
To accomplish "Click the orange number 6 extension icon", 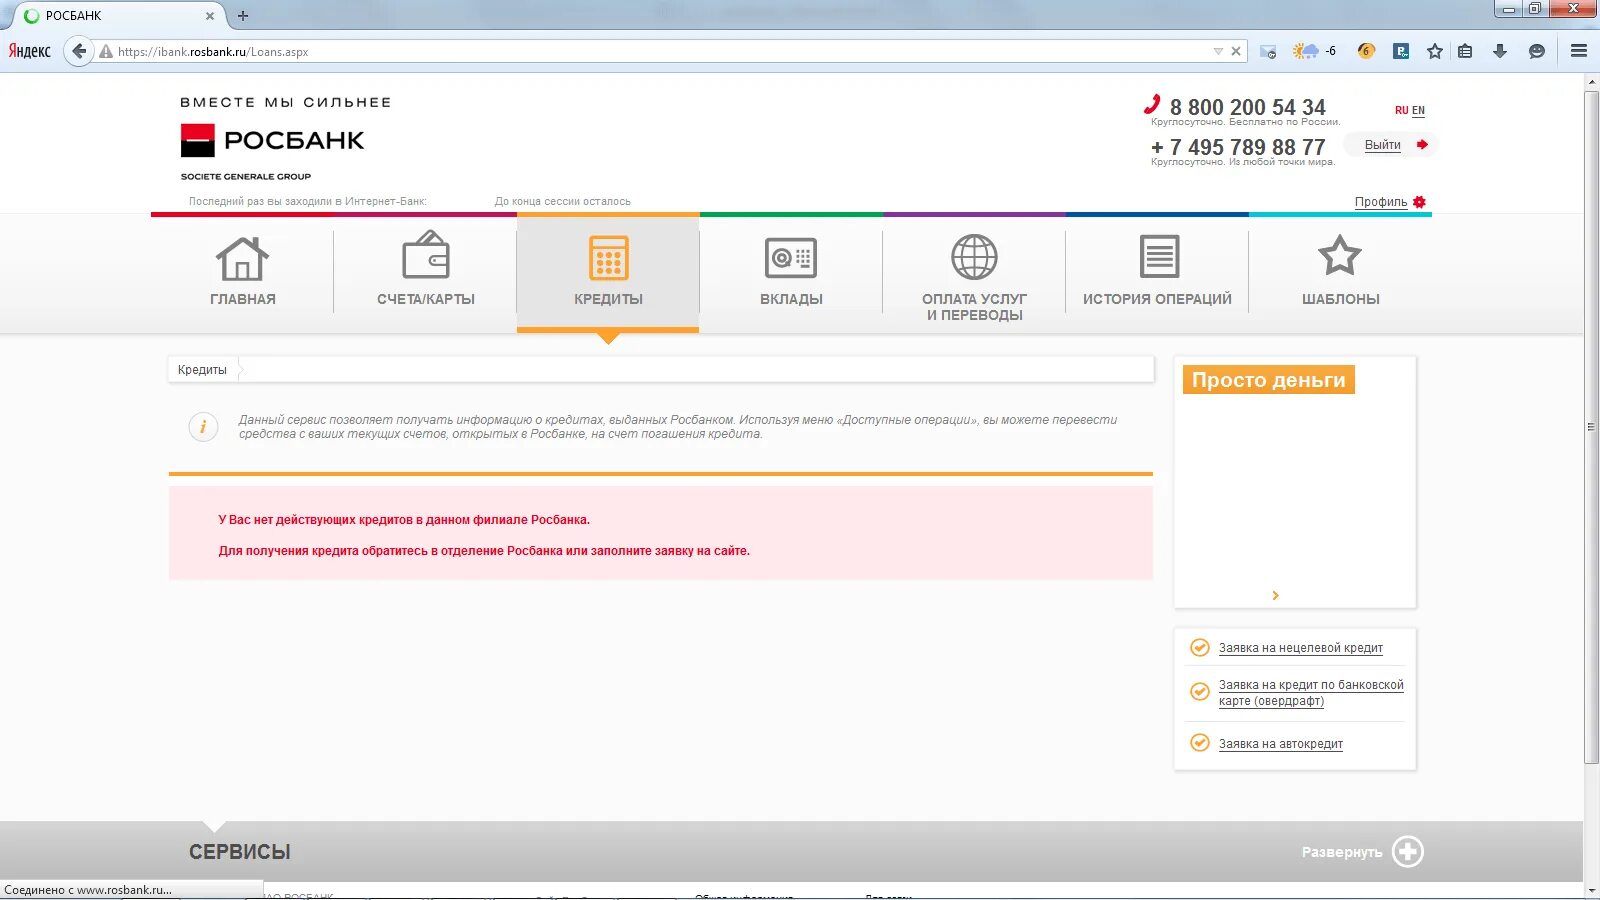I will pos(1366,51).
